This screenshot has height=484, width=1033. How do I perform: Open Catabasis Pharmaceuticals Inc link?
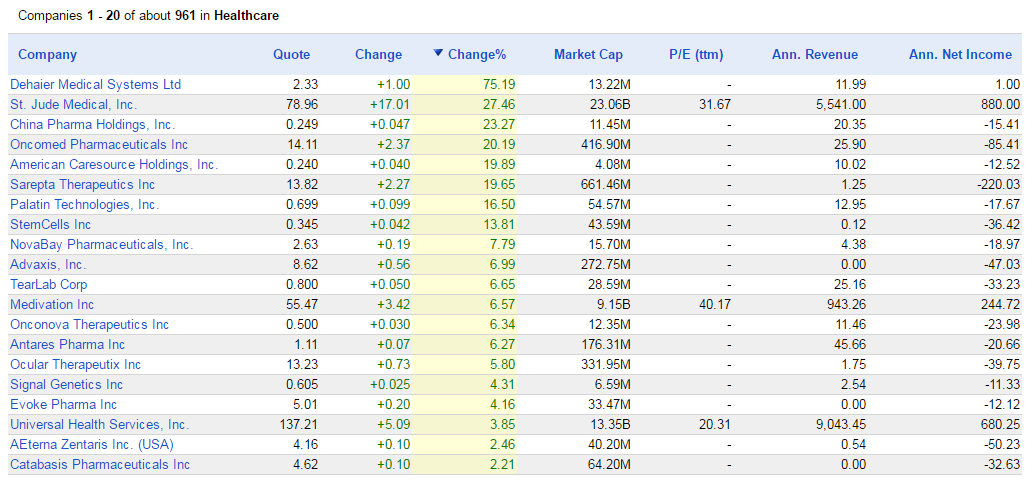point(100,464)
